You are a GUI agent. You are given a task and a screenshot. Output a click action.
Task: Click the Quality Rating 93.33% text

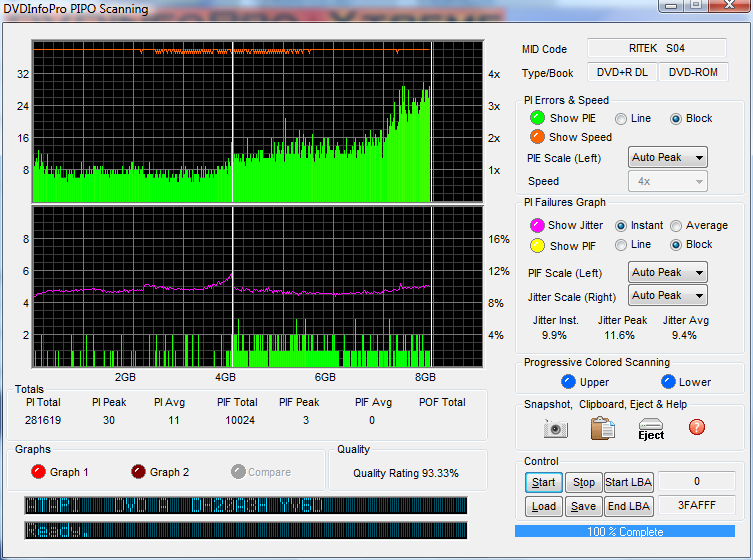point(406,473)
